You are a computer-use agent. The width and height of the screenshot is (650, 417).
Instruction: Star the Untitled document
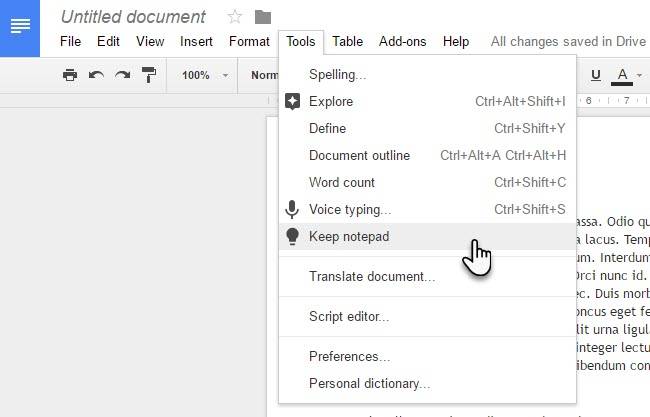pos(235,17)
